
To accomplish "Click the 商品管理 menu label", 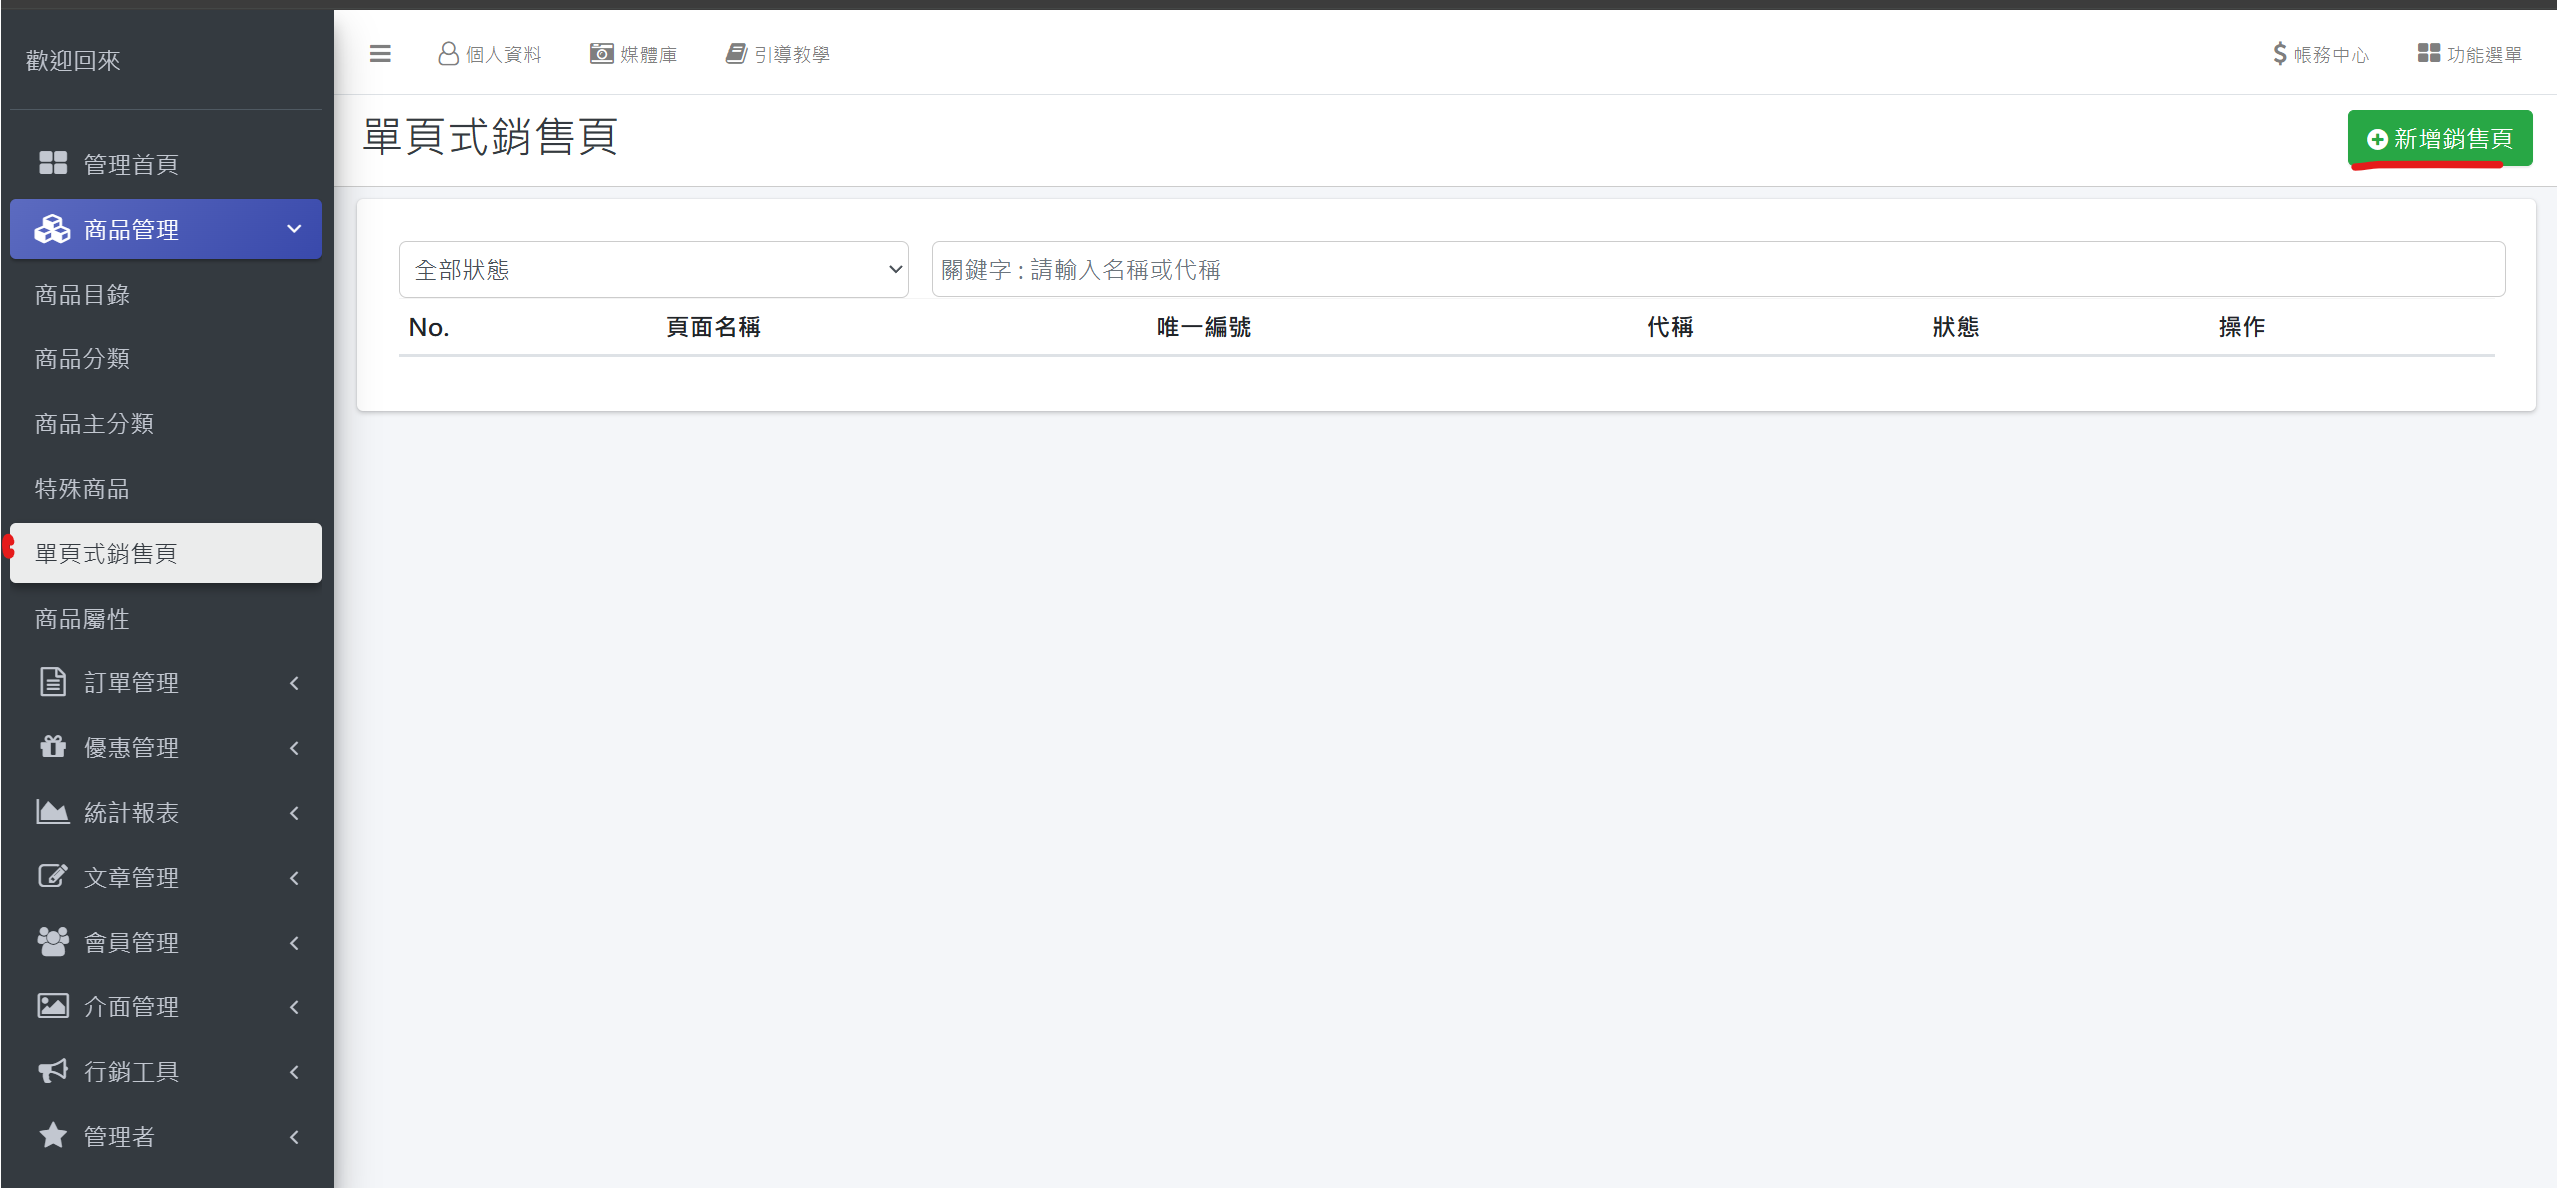I will click(x=131, y=230).
